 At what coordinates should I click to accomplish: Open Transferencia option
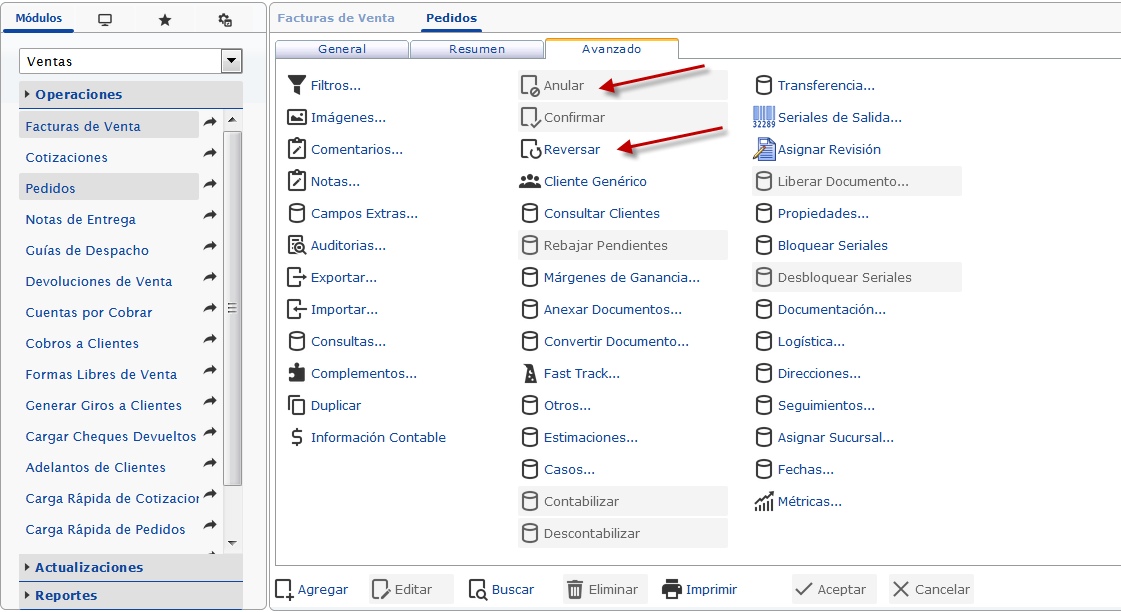pyautogui.click(x=826, y=85)
